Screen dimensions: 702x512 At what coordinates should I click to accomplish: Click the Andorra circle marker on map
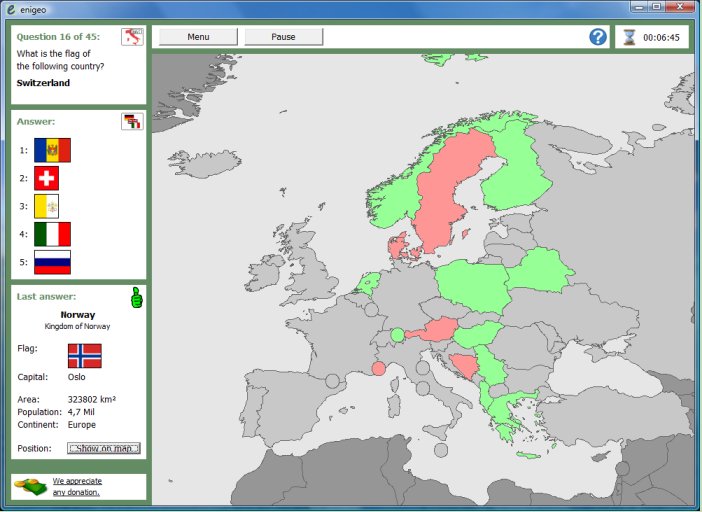pyautogui.click(x=332, y=381)
